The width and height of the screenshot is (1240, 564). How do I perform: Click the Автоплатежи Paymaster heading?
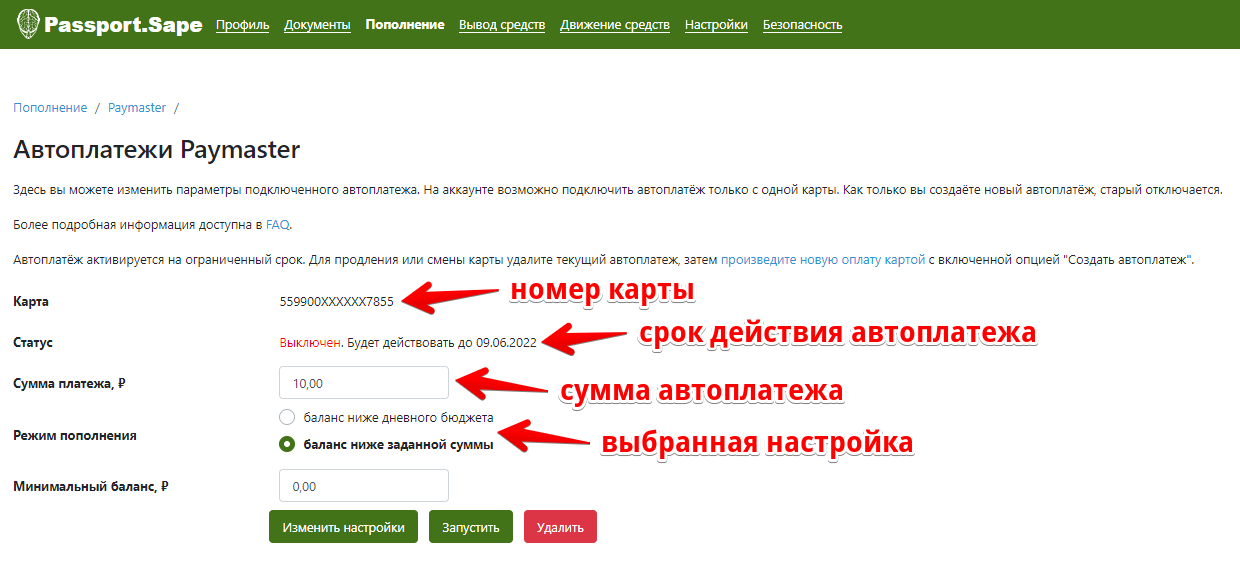(157, 150)
